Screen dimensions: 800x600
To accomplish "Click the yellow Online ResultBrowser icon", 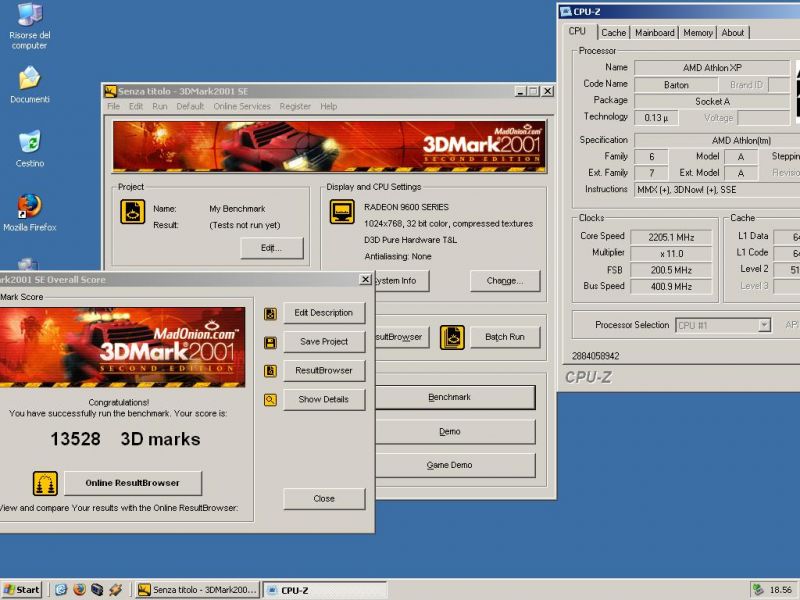I will click(45, 483).
